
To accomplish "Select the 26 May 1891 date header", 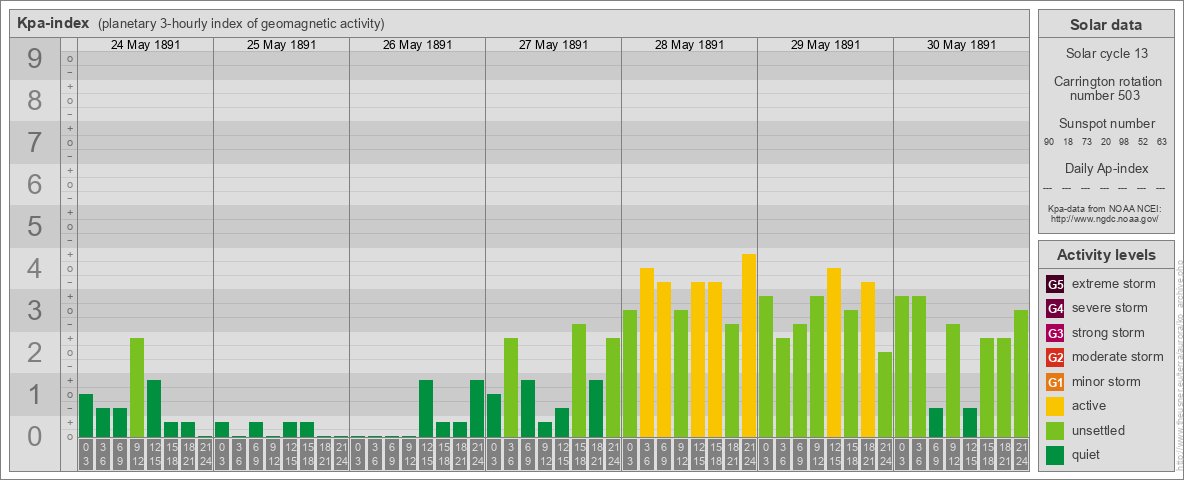I will 417,45.
